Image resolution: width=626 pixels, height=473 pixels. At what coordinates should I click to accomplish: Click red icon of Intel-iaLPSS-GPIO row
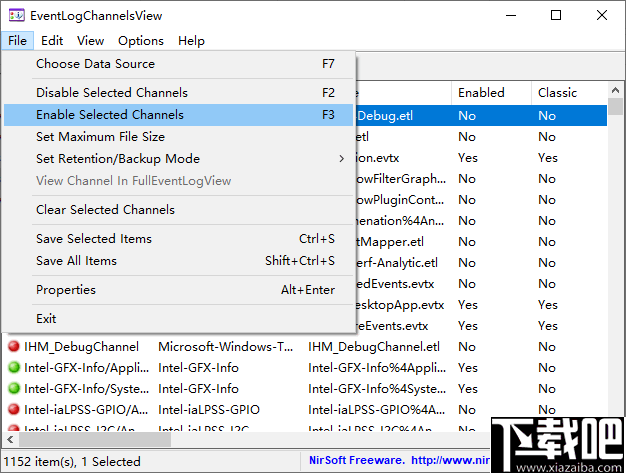point(14,410)
